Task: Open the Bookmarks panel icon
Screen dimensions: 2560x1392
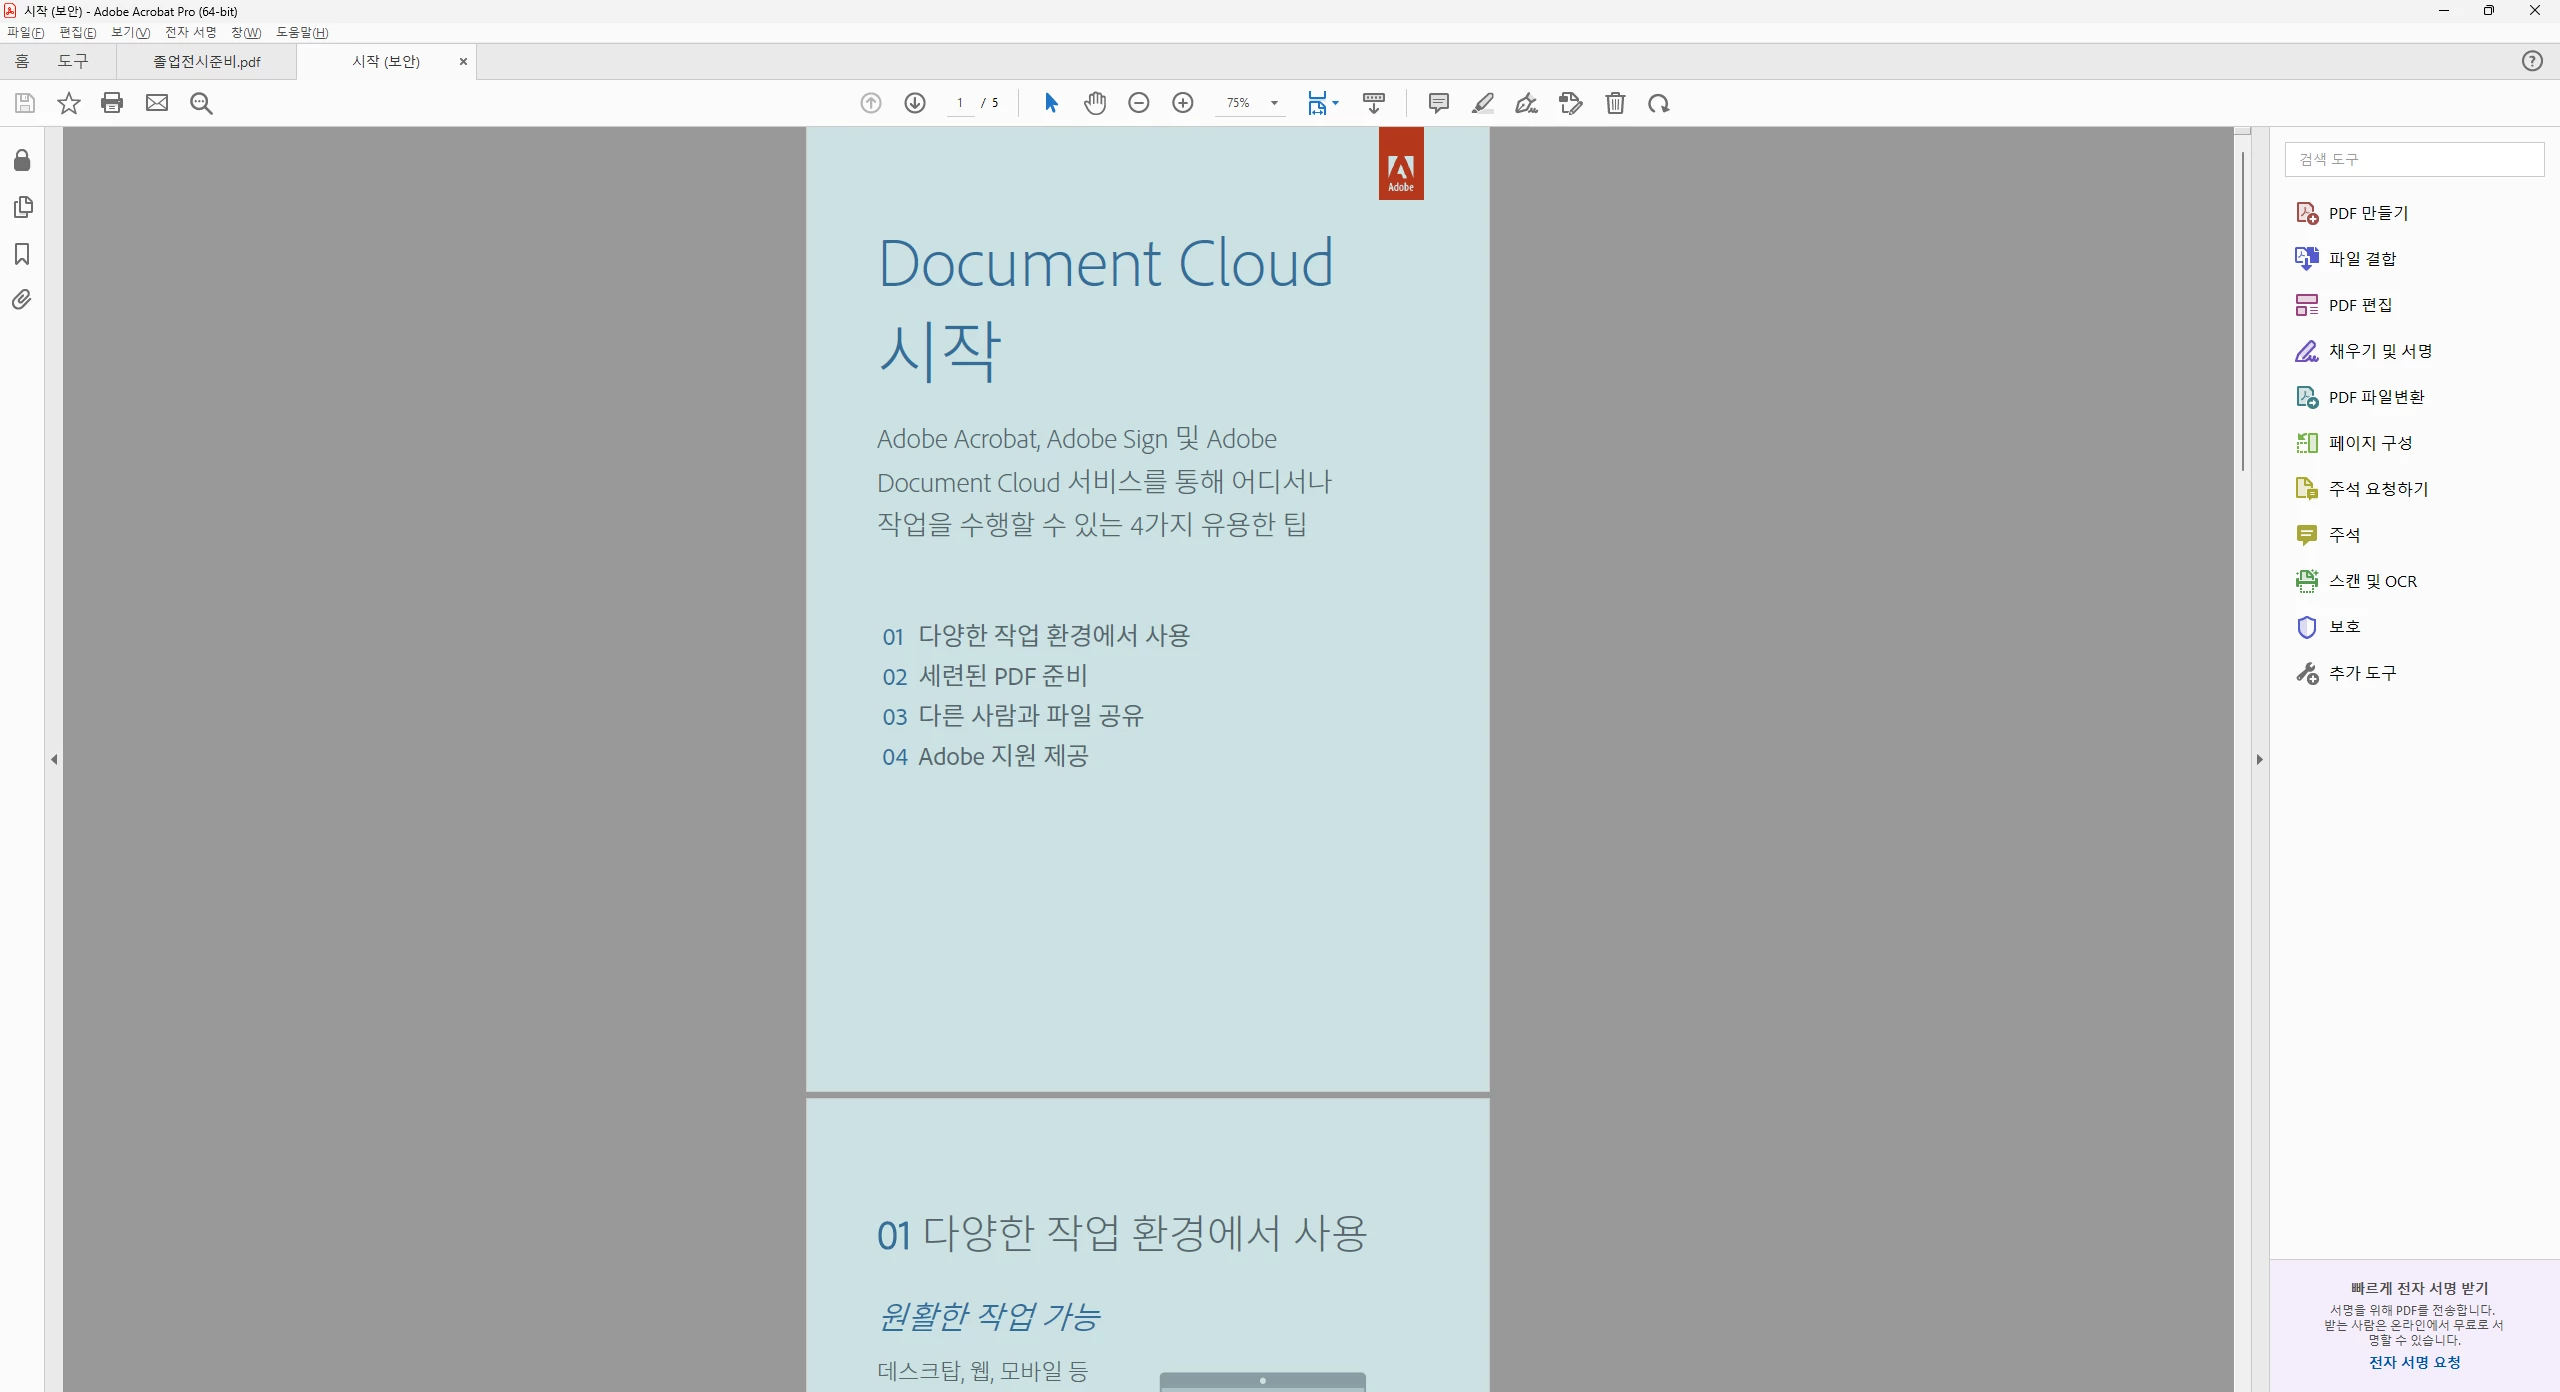Action: pos(22,254)
